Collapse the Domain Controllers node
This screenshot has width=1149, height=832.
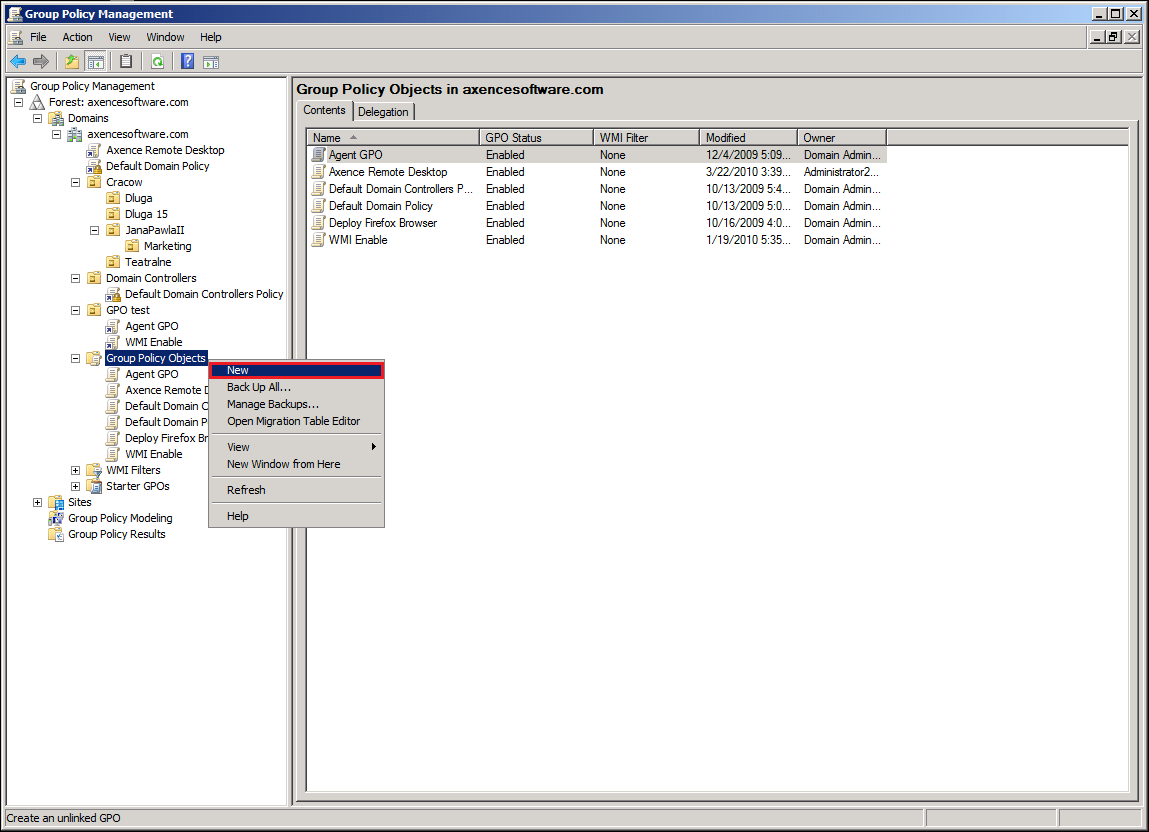(76, 278)
